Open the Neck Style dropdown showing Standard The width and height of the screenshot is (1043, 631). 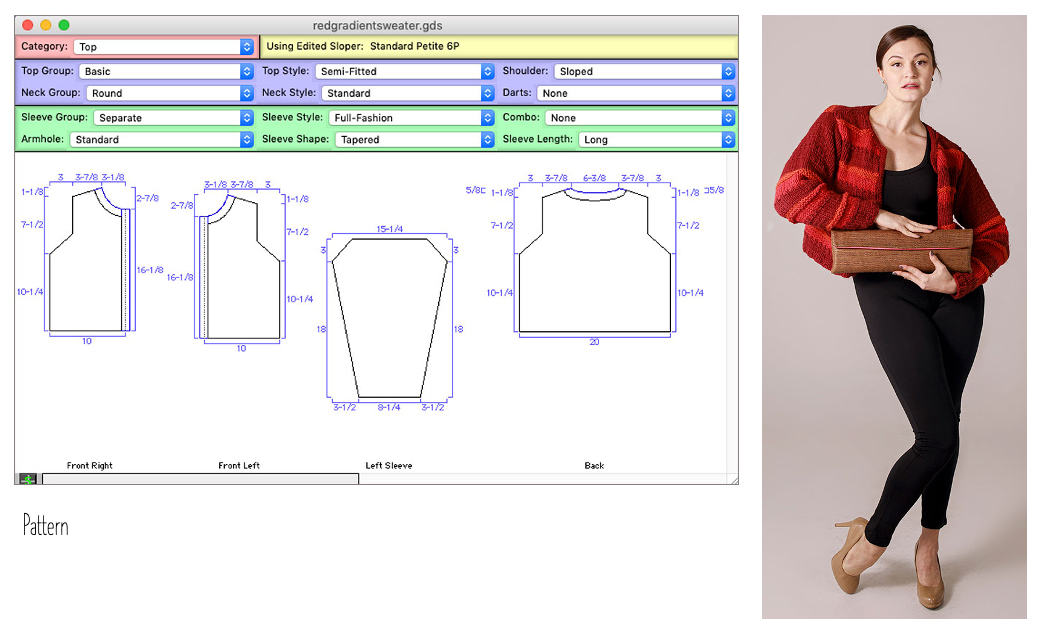408,93
